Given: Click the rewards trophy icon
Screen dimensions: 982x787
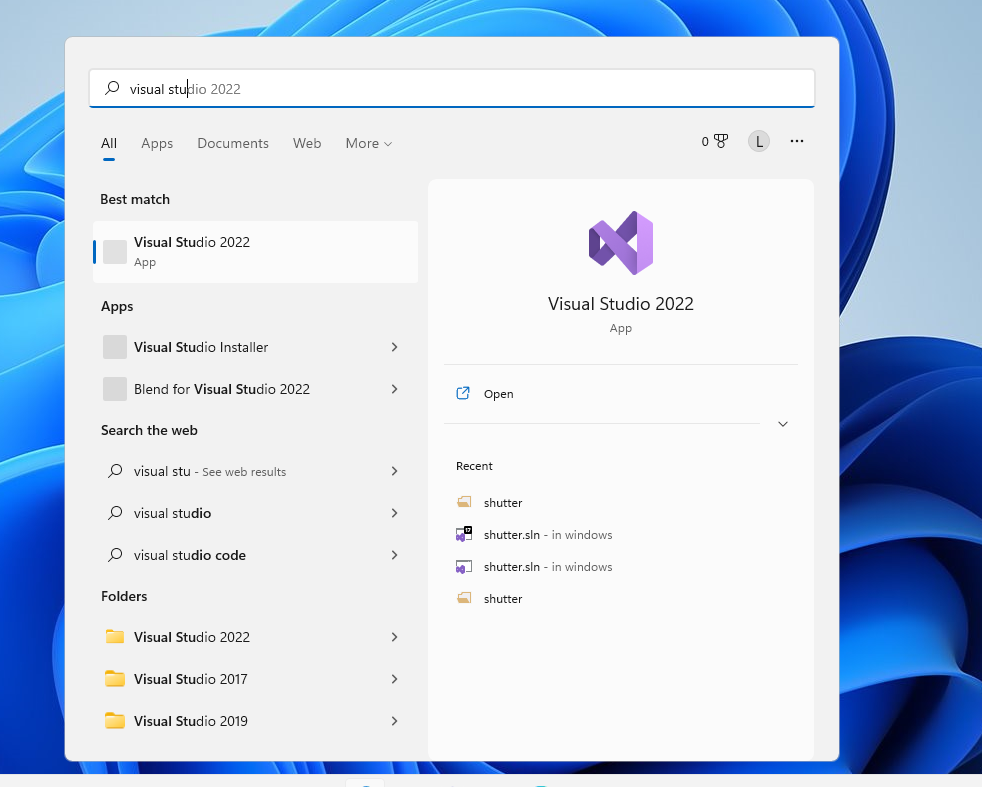Looking at the screenshot, I should [x=721, y=141].
